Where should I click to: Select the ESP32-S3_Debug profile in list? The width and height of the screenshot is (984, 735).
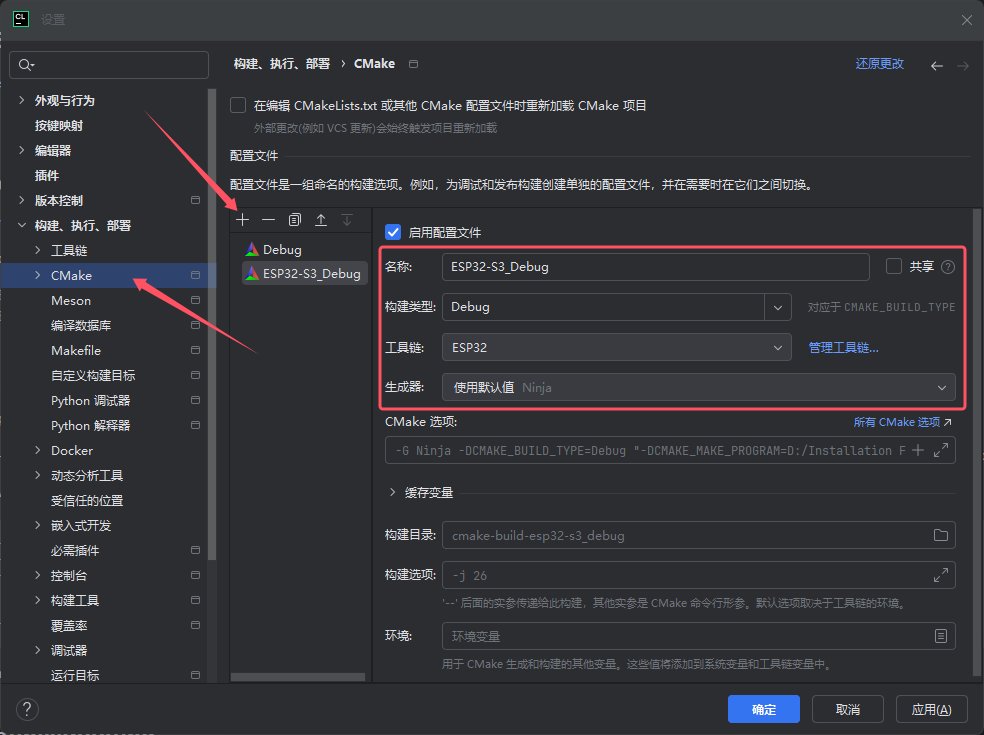305,274
